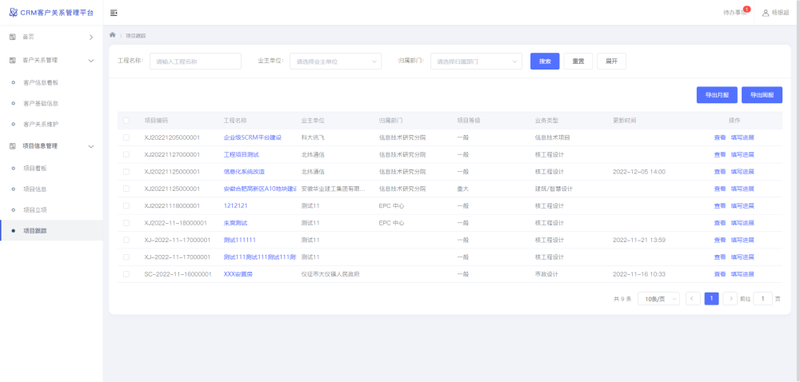Open 项目看板 in the sidebar
Viewport: 800px width, 382px height.
pos(35,168)
